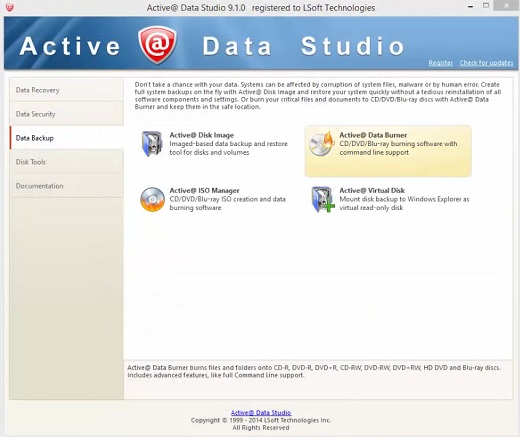Minimize the Active@ Data Studio window

(x=471, y=6)
